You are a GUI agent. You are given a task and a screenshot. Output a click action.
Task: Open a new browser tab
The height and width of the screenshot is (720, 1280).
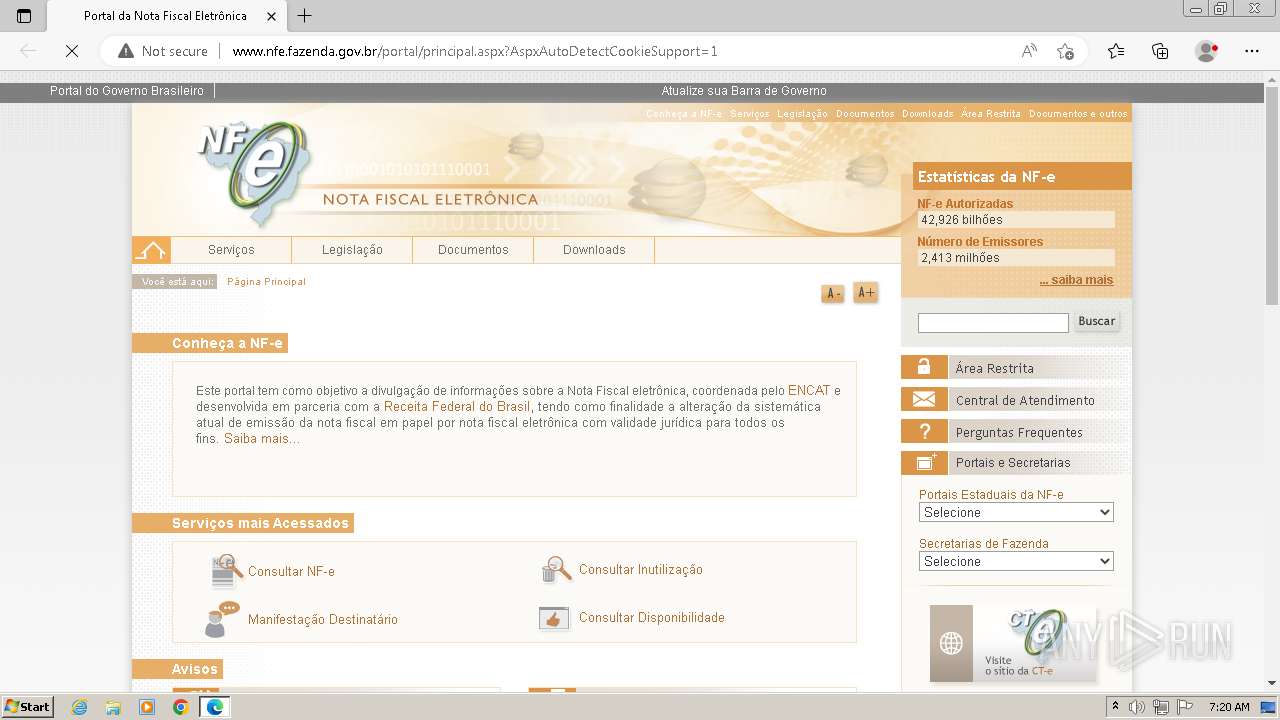point(305,16)
